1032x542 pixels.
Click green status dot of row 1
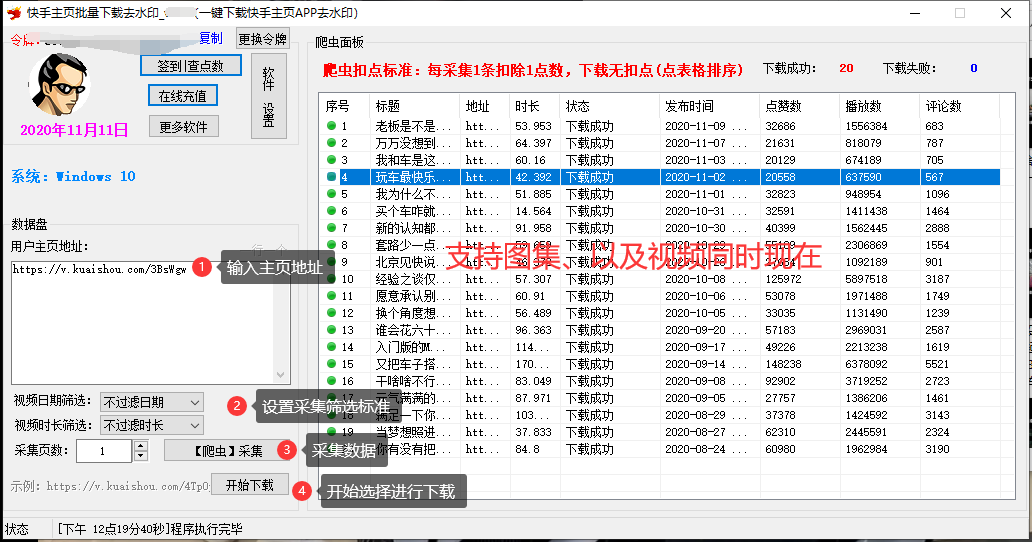[331, 126]
